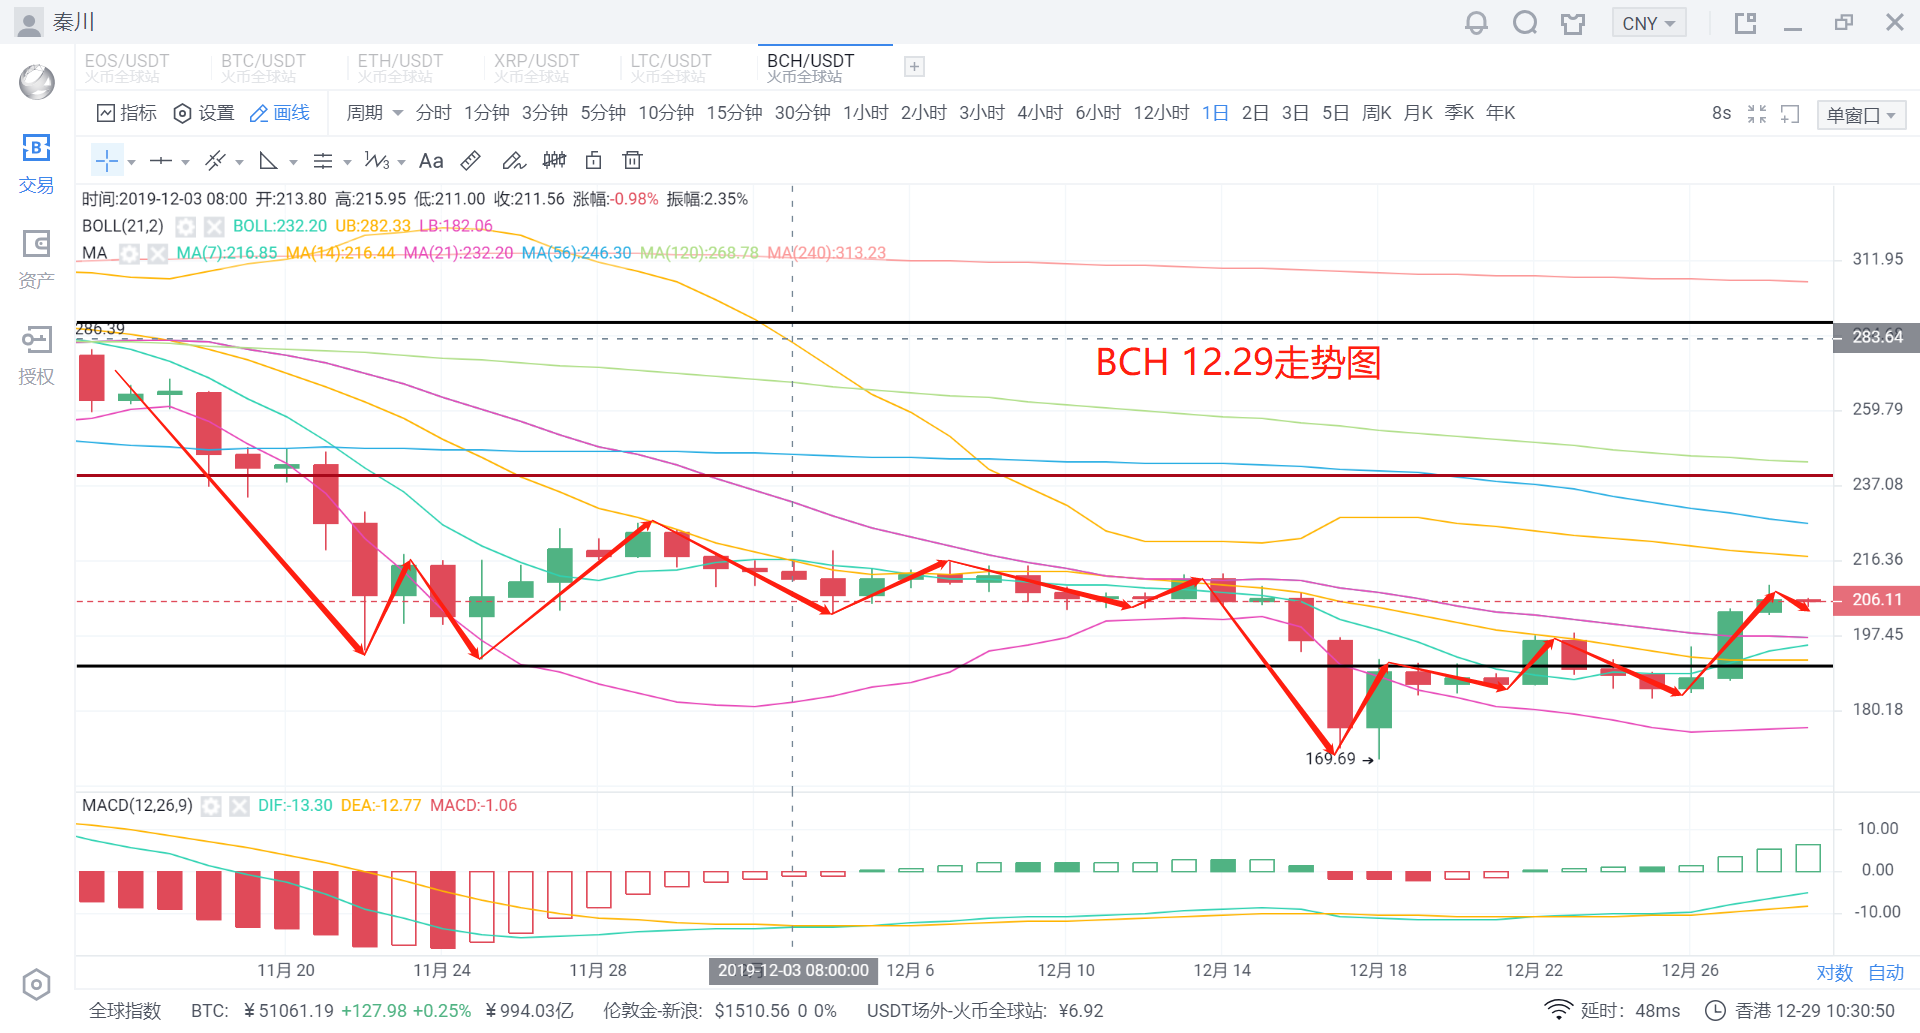Screen dimensions: 1920x1033
Task: Toggle the 画线 drawing toolbar button
Action: (x=280, y=113)
